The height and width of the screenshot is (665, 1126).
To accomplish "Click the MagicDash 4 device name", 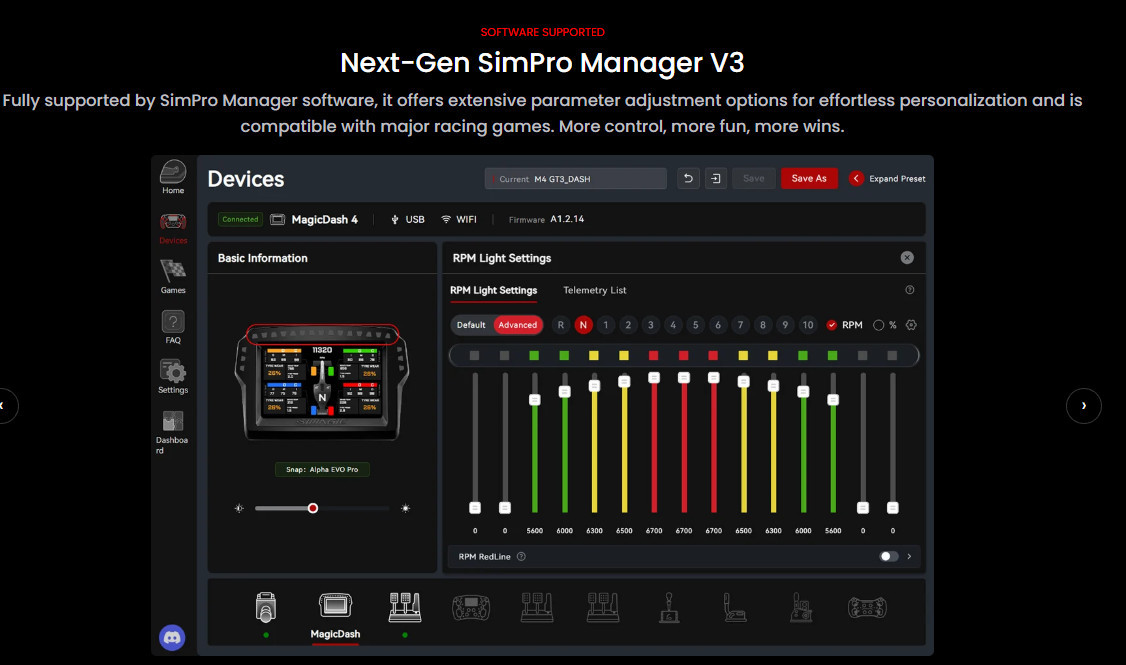I will click(325, 220).
